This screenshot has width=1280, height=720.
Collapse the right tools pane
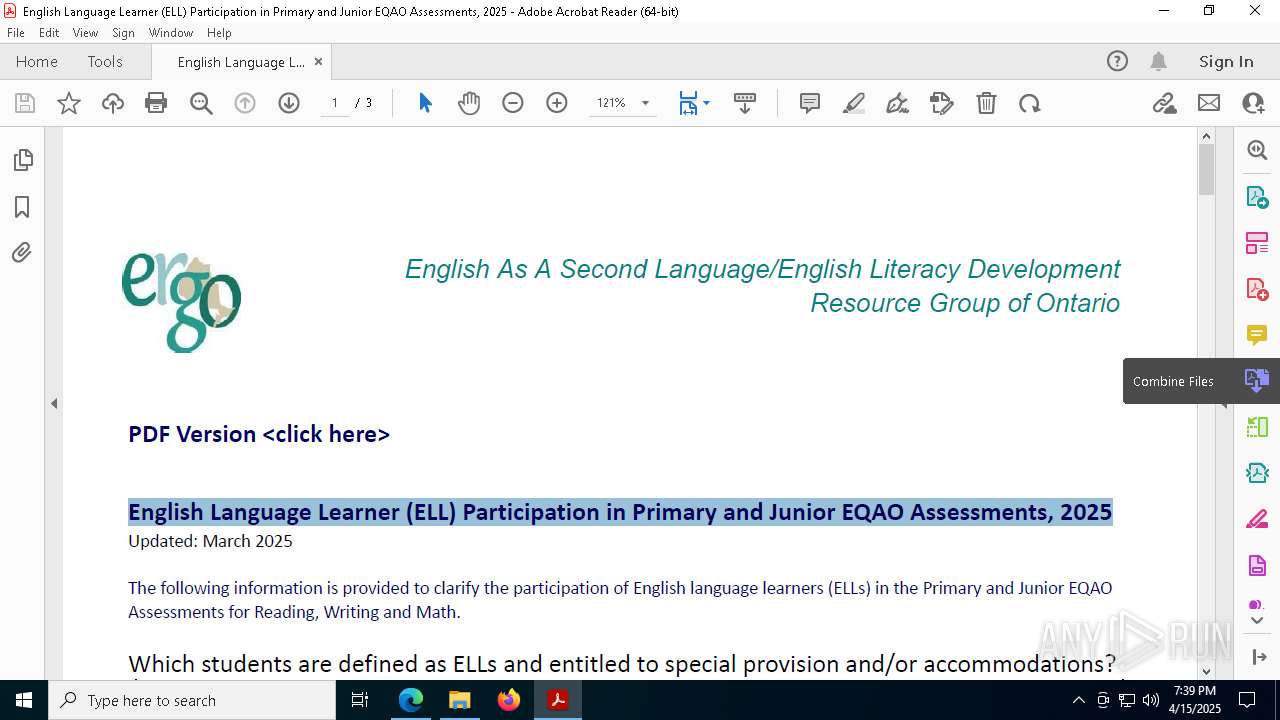point(1258,656)
